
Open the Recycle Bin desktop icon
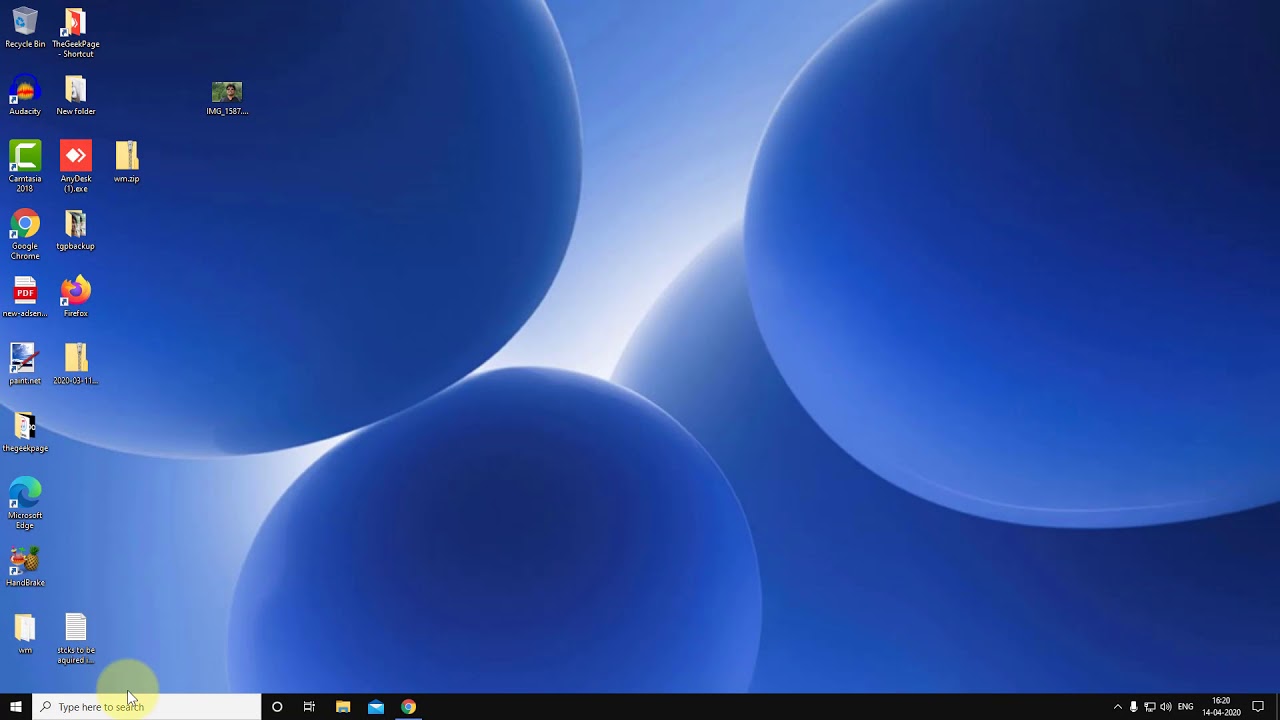(x=25, y=28)
